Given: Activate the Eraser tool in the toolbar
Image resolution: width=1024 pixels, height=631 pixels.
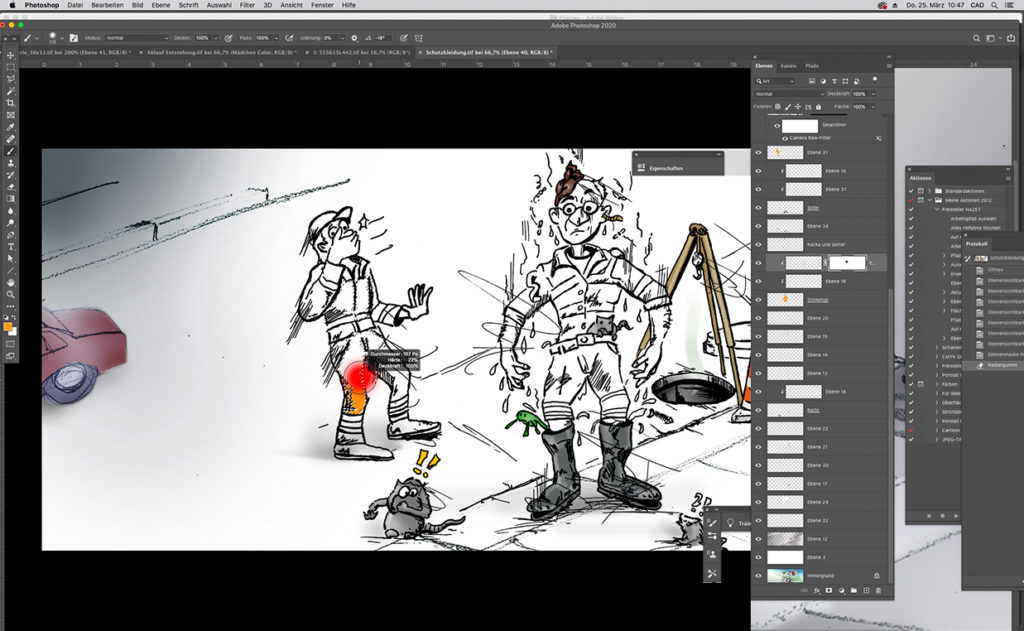Looking at the screenshot, I should coord(11,187).
